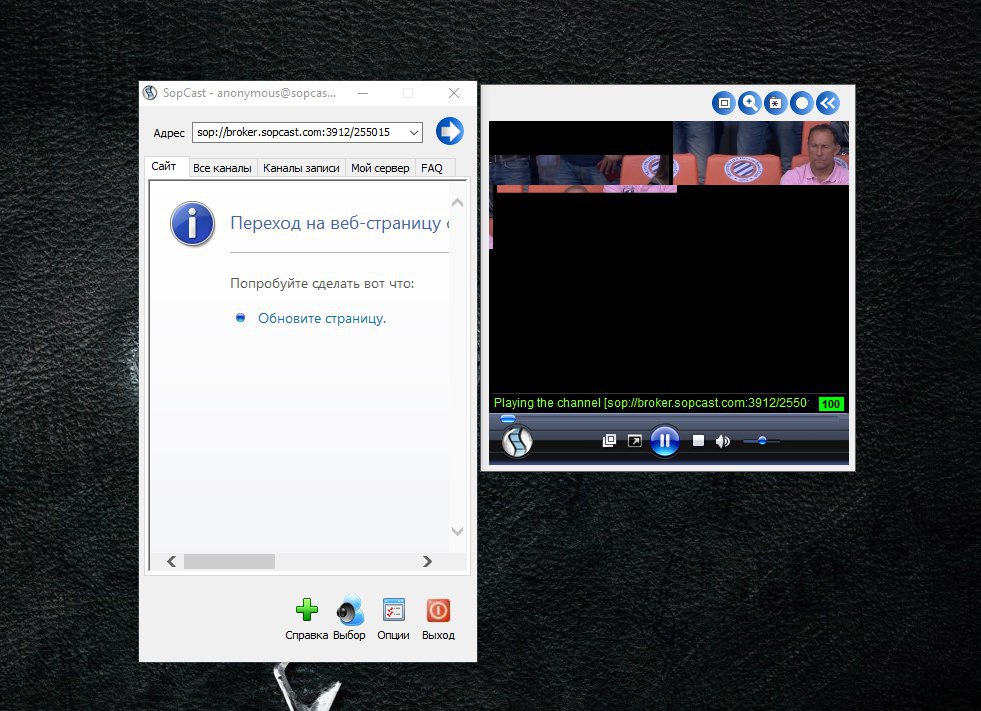Click the green 100 buffer indicator
Screen dimensions: 981x711
[831, 404]
